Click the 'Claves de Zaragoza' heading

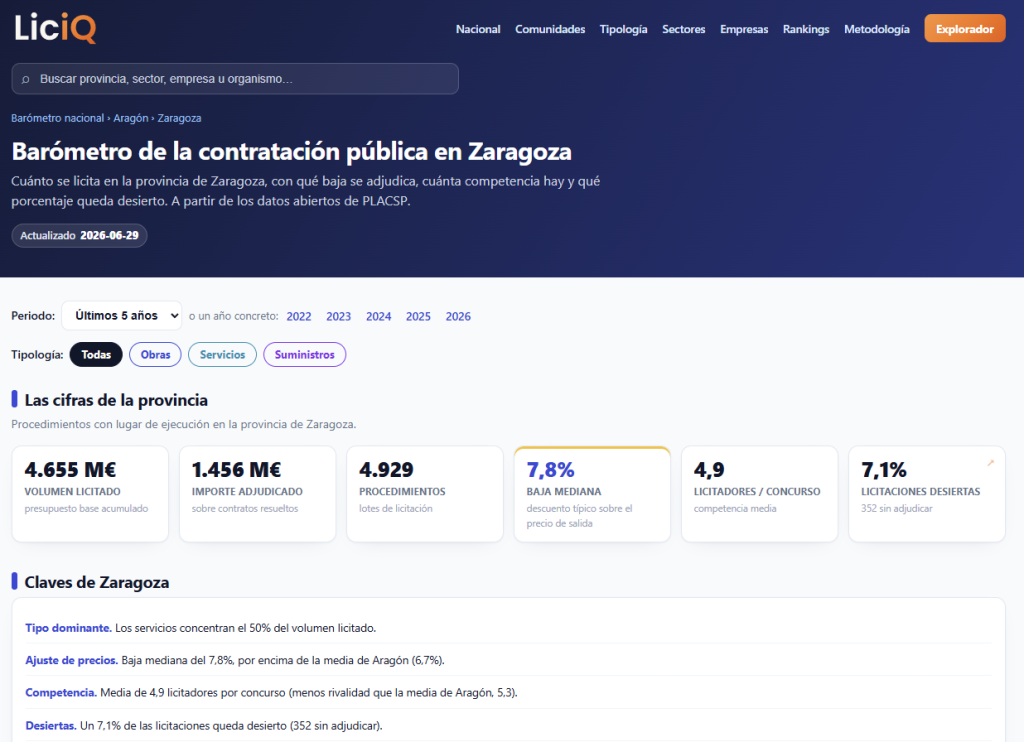(97, 582)
